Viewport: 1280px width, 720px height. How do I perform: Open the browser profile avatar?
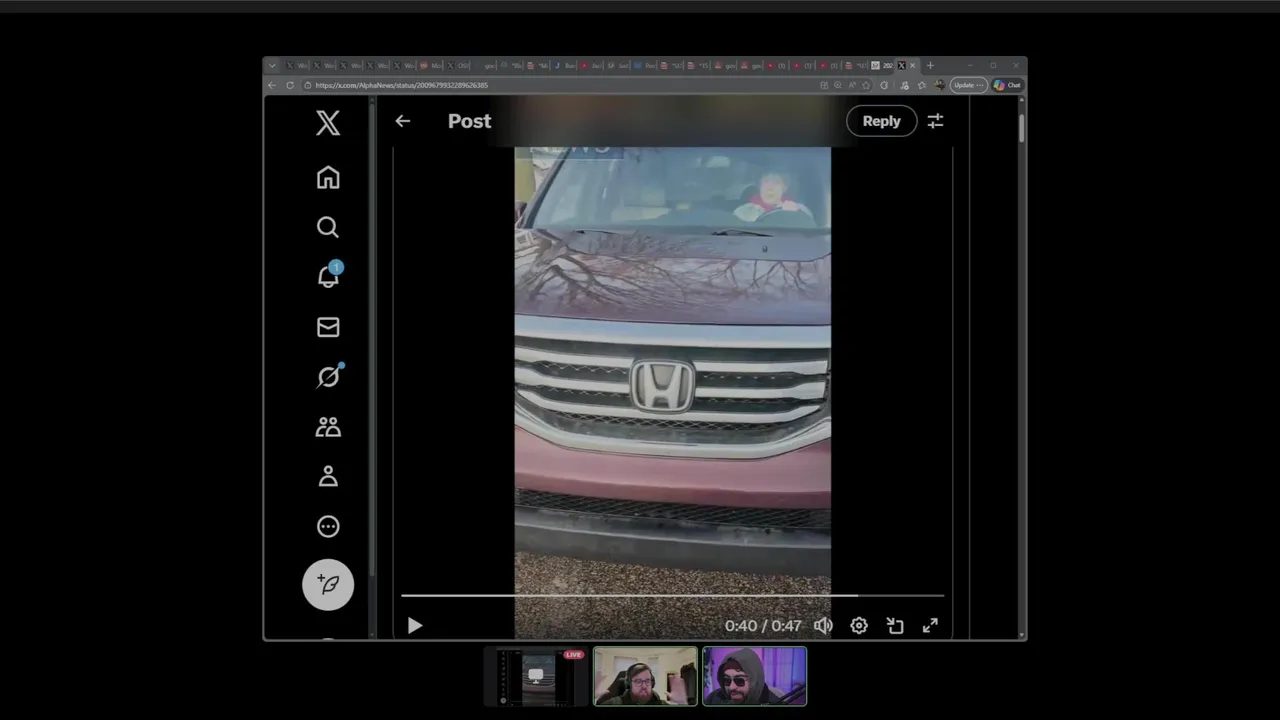939,85
